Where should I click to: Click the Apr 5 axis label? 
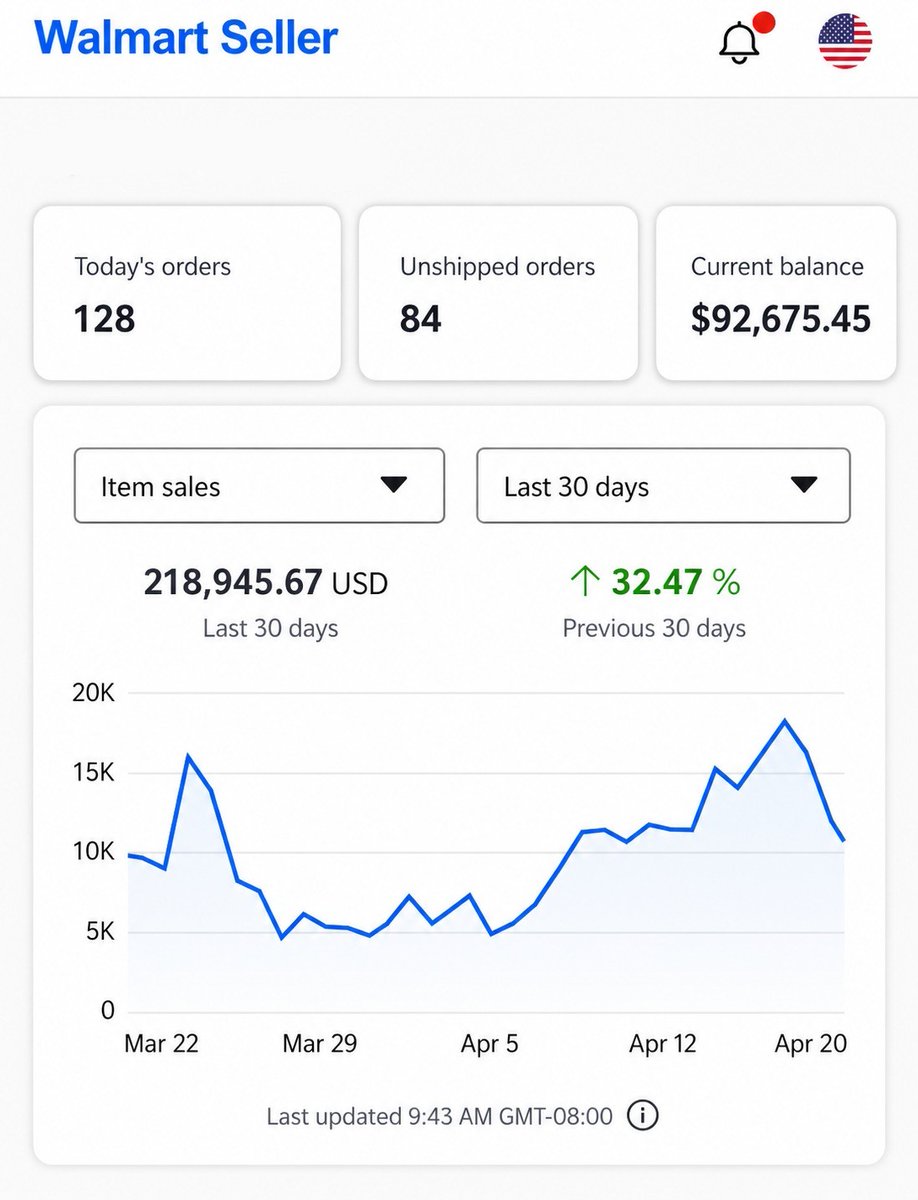coord(490,1044)
